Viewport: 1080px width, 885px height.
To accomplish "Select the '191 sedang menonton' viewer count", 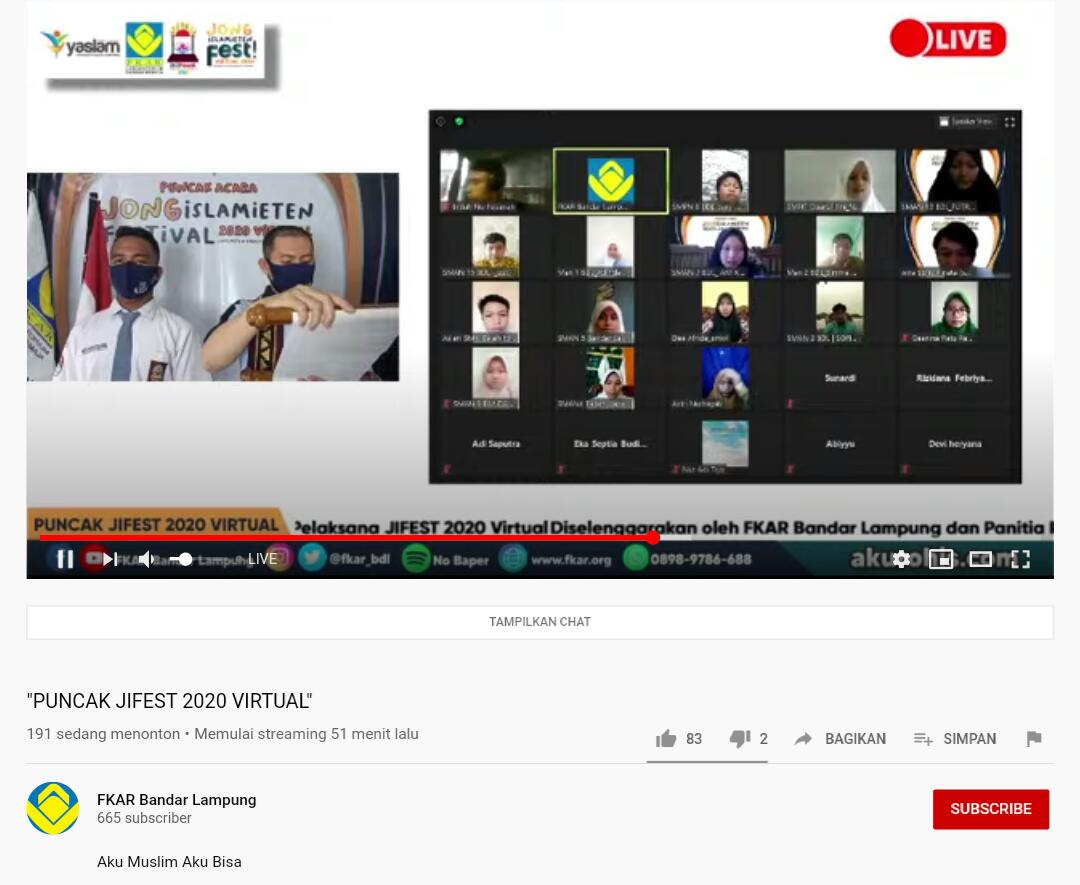I will tap(103, 734).
